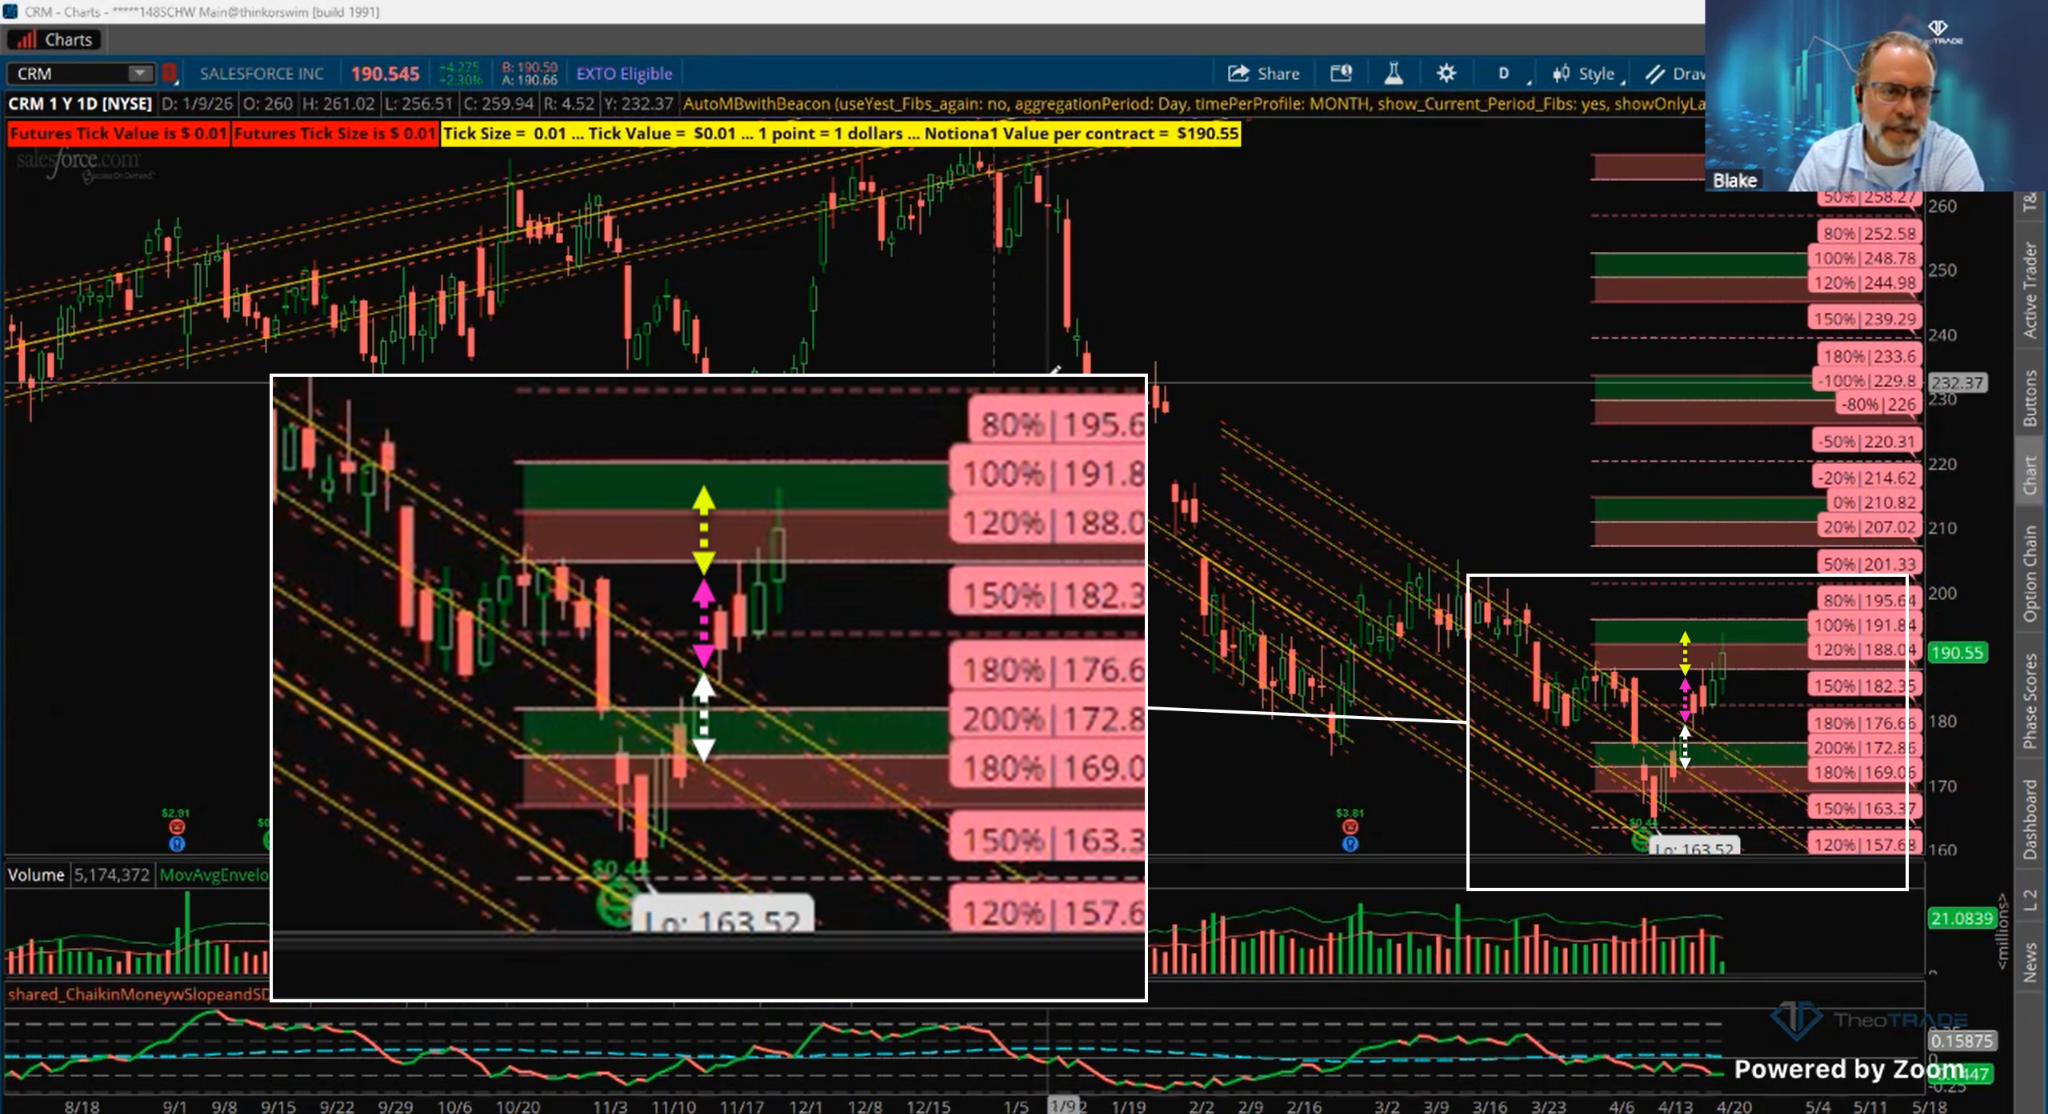This screenshot has width=2048, height=1114.
Task: Click the EXTO Eligible label
Action: (x=624, y=73)
